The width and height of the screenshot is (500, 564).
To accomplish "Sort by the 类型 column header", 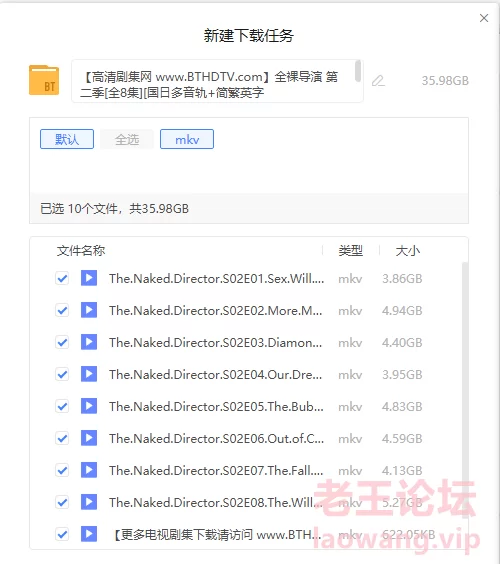I will click(x=350, y=251).
